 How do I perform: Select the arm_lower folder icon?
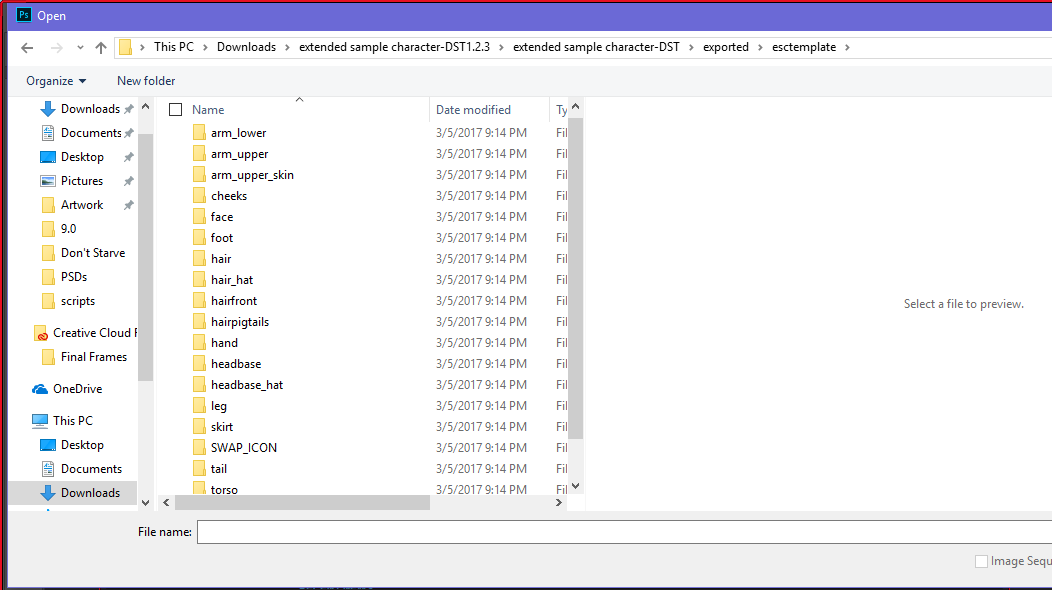pos(198,133)
